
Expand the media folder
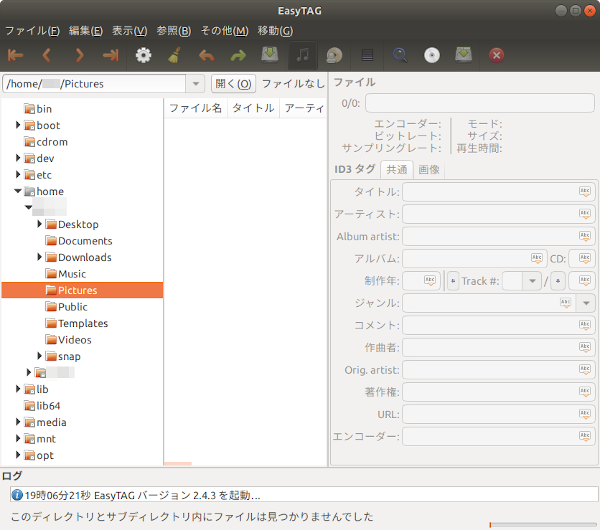18,422
